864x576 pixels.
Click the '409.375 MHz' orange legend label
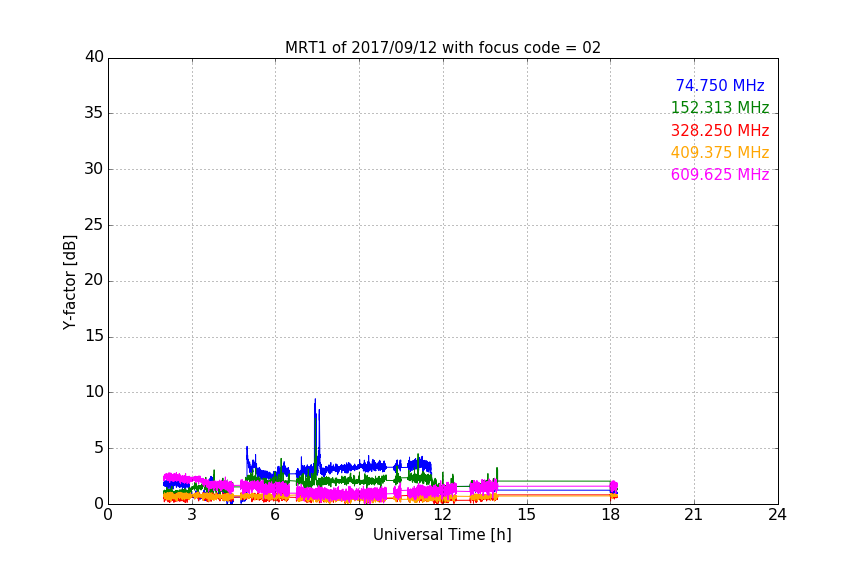pos(720,153)
